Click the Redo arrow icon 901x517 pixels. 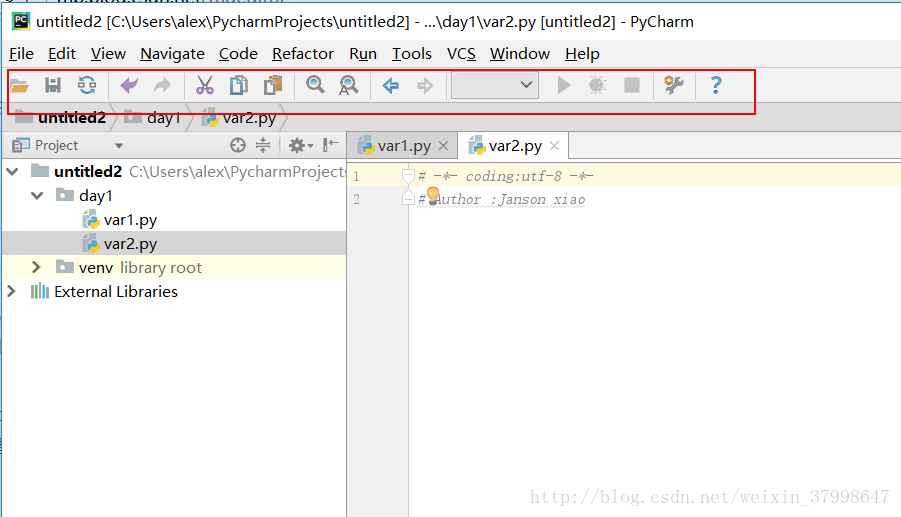[x=163, y=86]
